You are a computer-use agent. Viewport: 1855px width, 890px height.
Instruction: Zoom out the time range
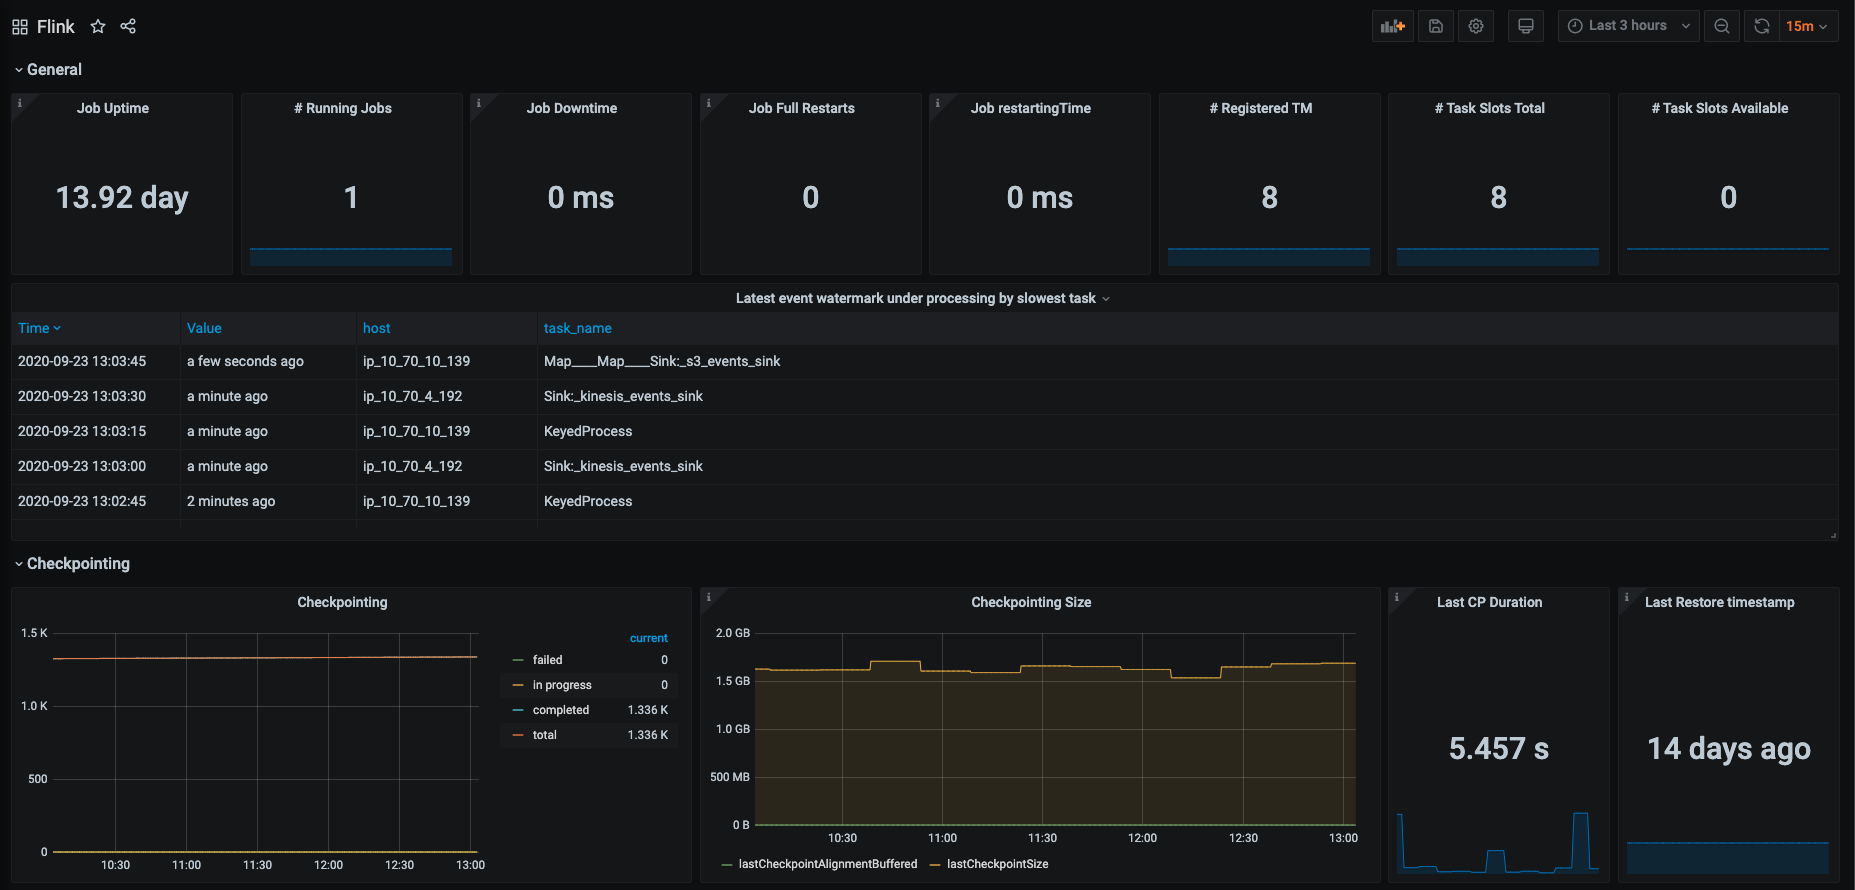point(1721,26)
